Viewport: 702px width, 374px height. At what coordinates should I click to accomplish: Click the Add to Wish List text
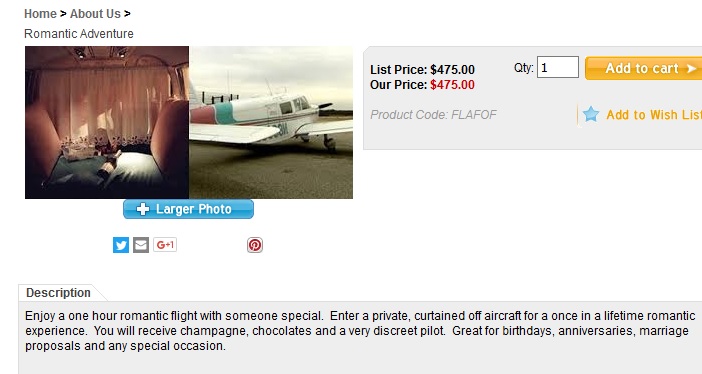tap(654, 115)
